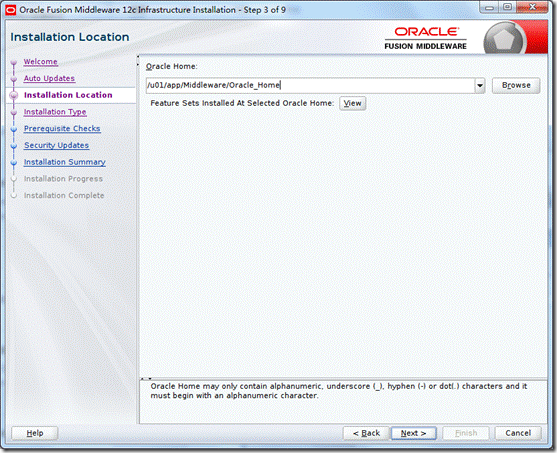Cancel the installation
The width and height of the screenshot is (557, 453).
pos(518,433)
